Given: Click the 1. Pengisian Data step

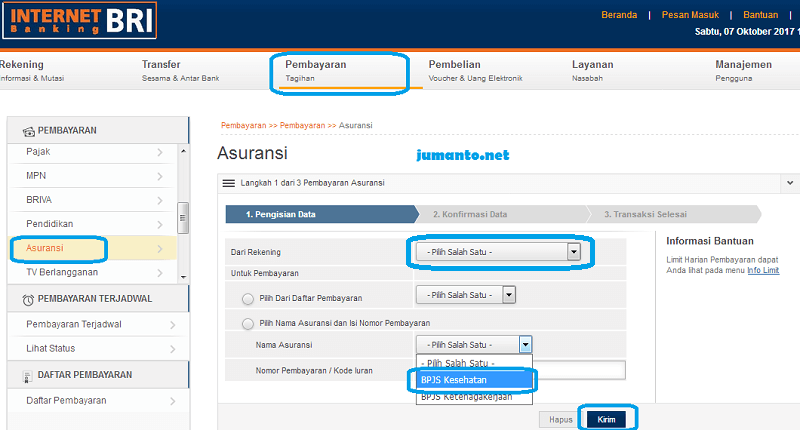Looking at the screenshot, I should pos(321,214).
